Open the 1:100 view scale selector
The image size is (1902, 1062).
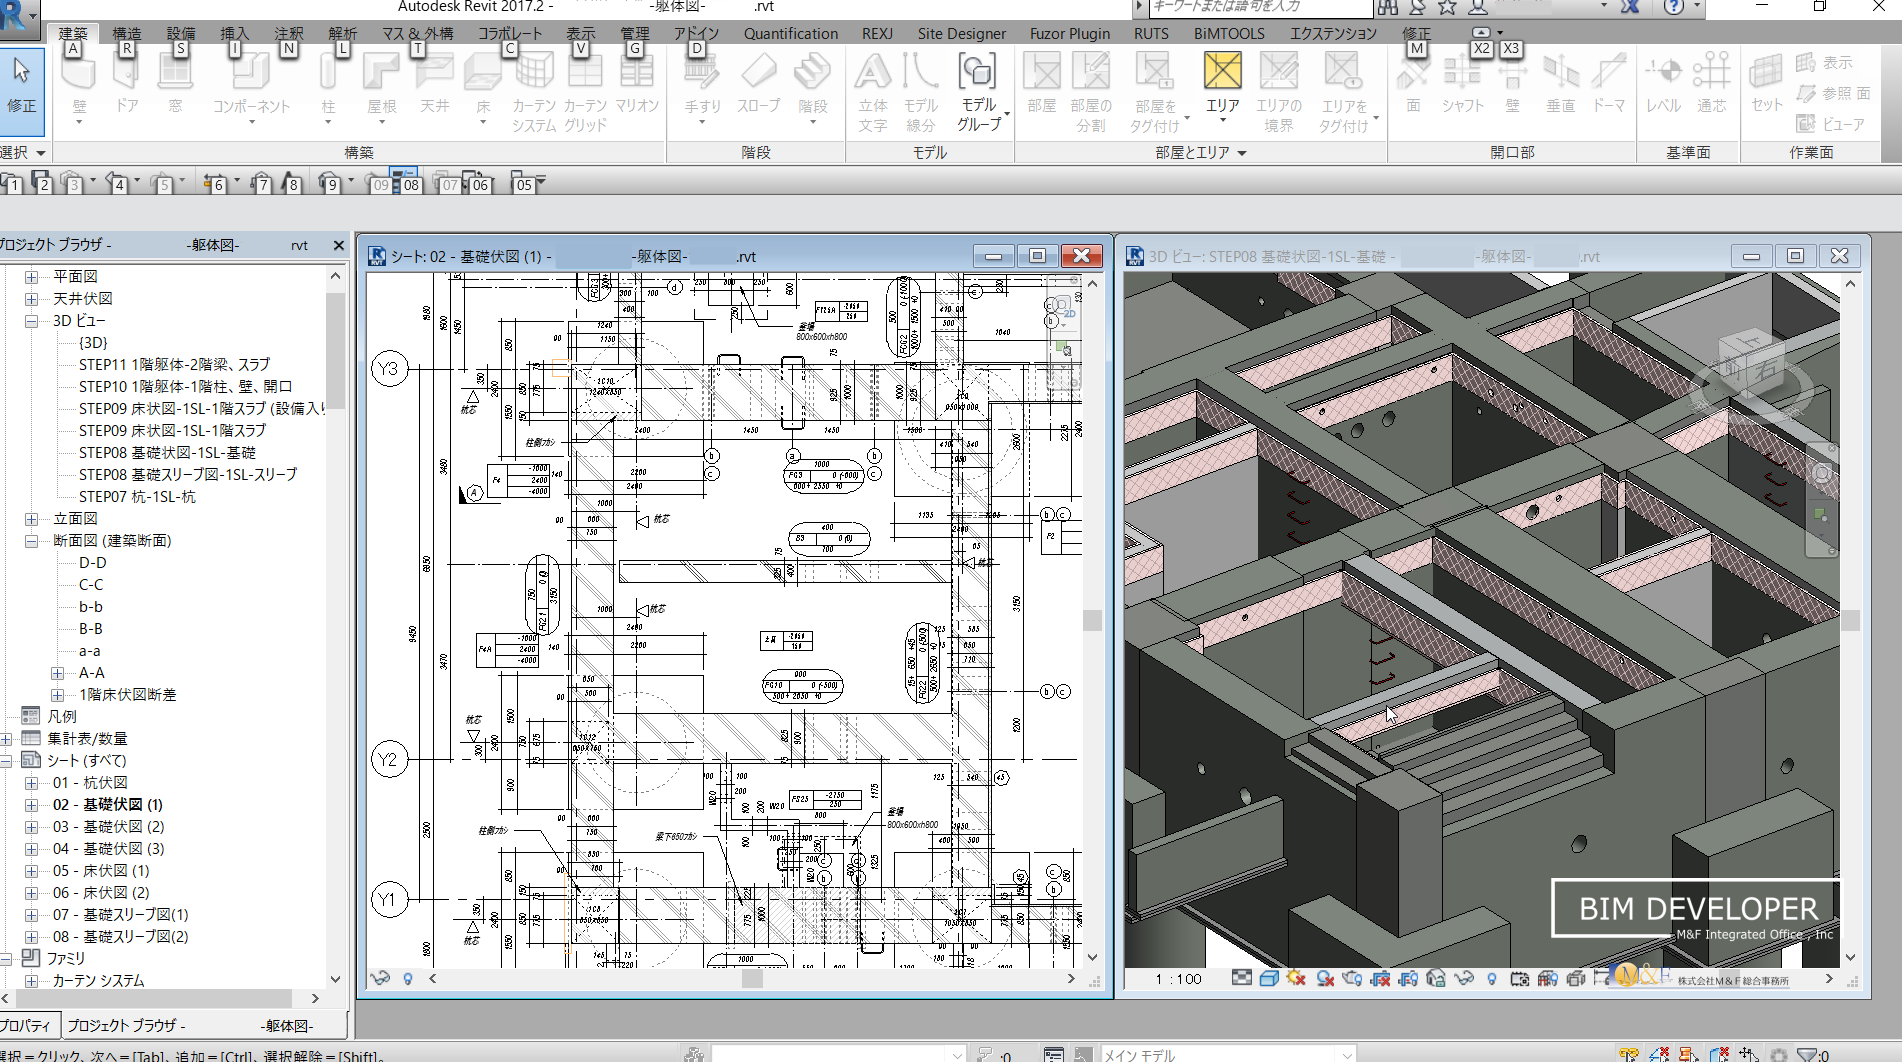click(1178, 979)
